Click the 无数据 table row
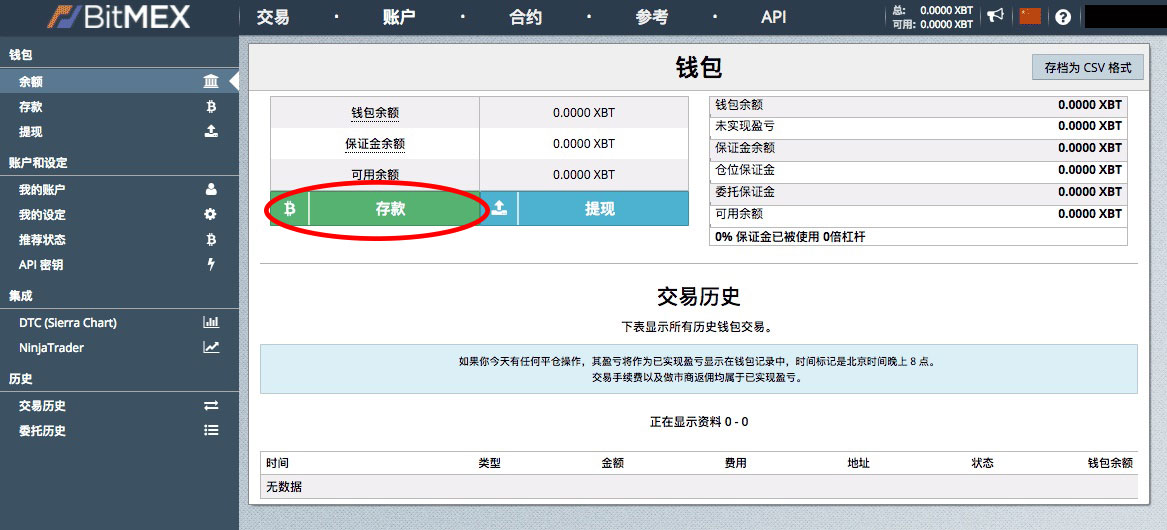1167x530 pixels. point(699,487)
